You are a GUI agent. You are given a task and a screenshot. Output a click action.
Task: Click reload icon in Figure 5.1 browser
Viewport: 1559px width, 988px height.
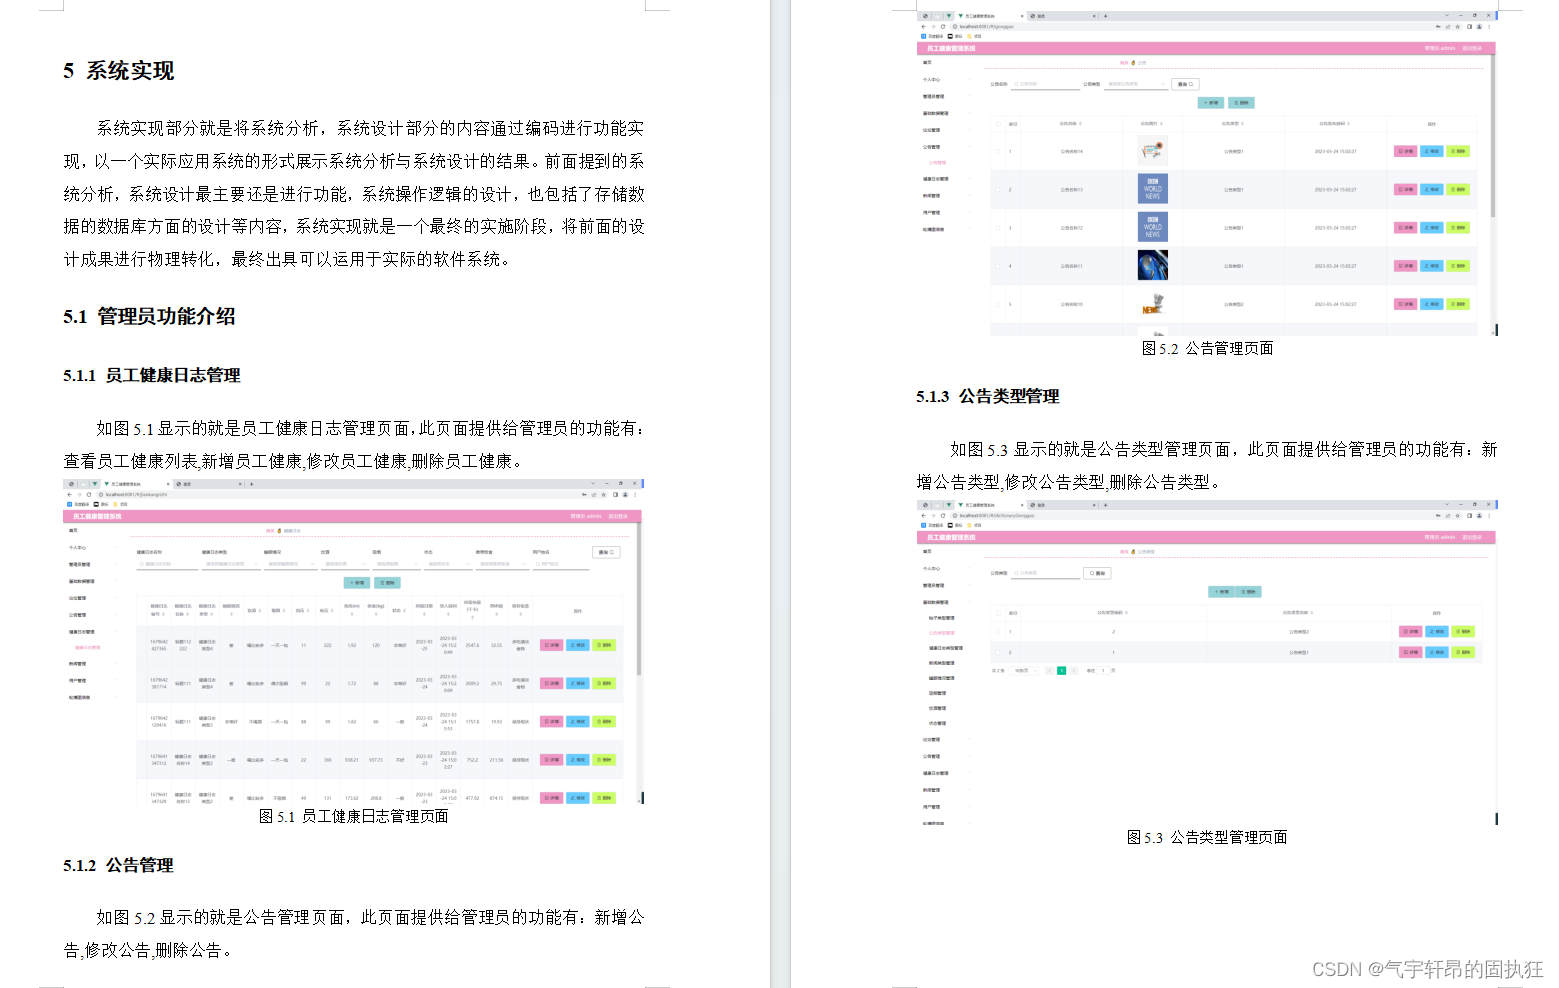(89, 494)
